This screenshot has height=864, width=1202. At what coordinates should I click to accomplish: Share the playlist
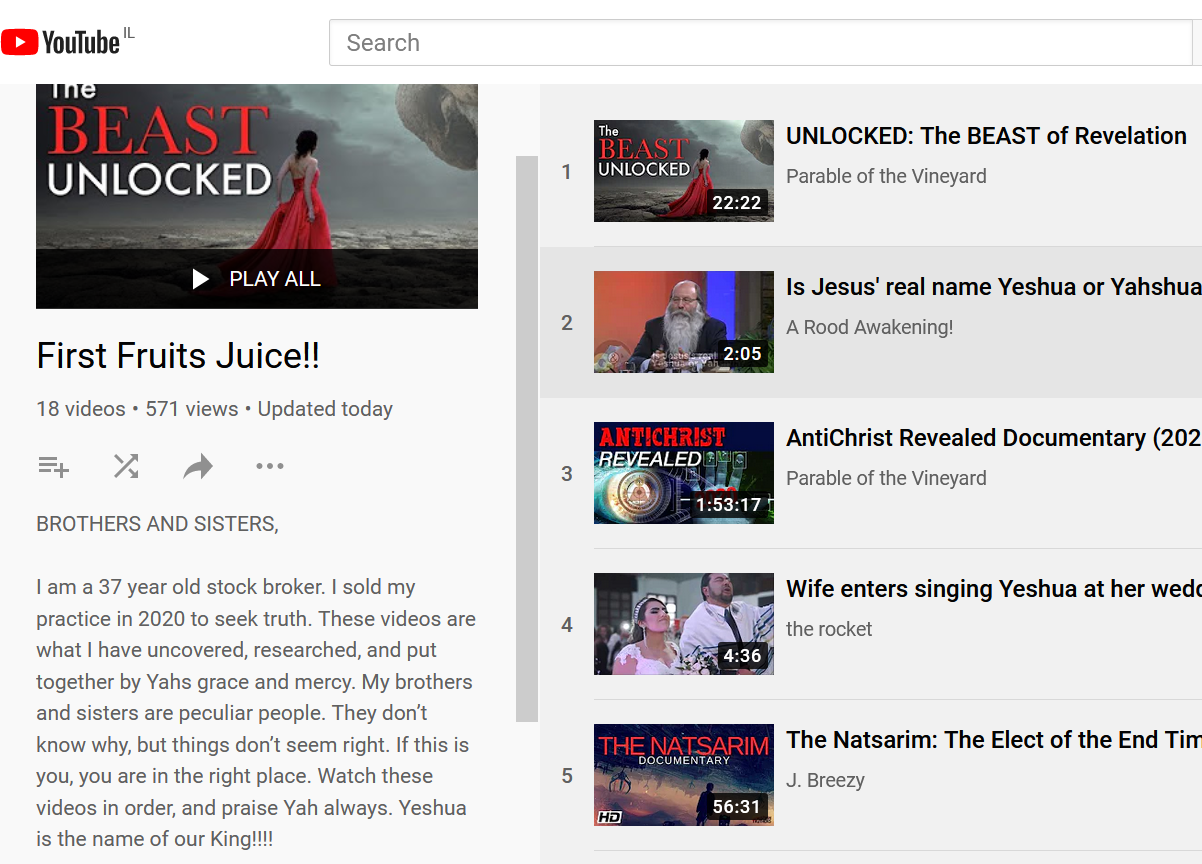(x=197, y=466)
